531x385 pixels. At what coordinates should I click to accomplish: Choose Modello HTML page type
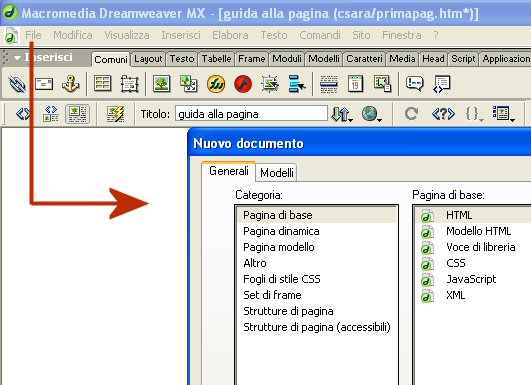pos(473,231)
